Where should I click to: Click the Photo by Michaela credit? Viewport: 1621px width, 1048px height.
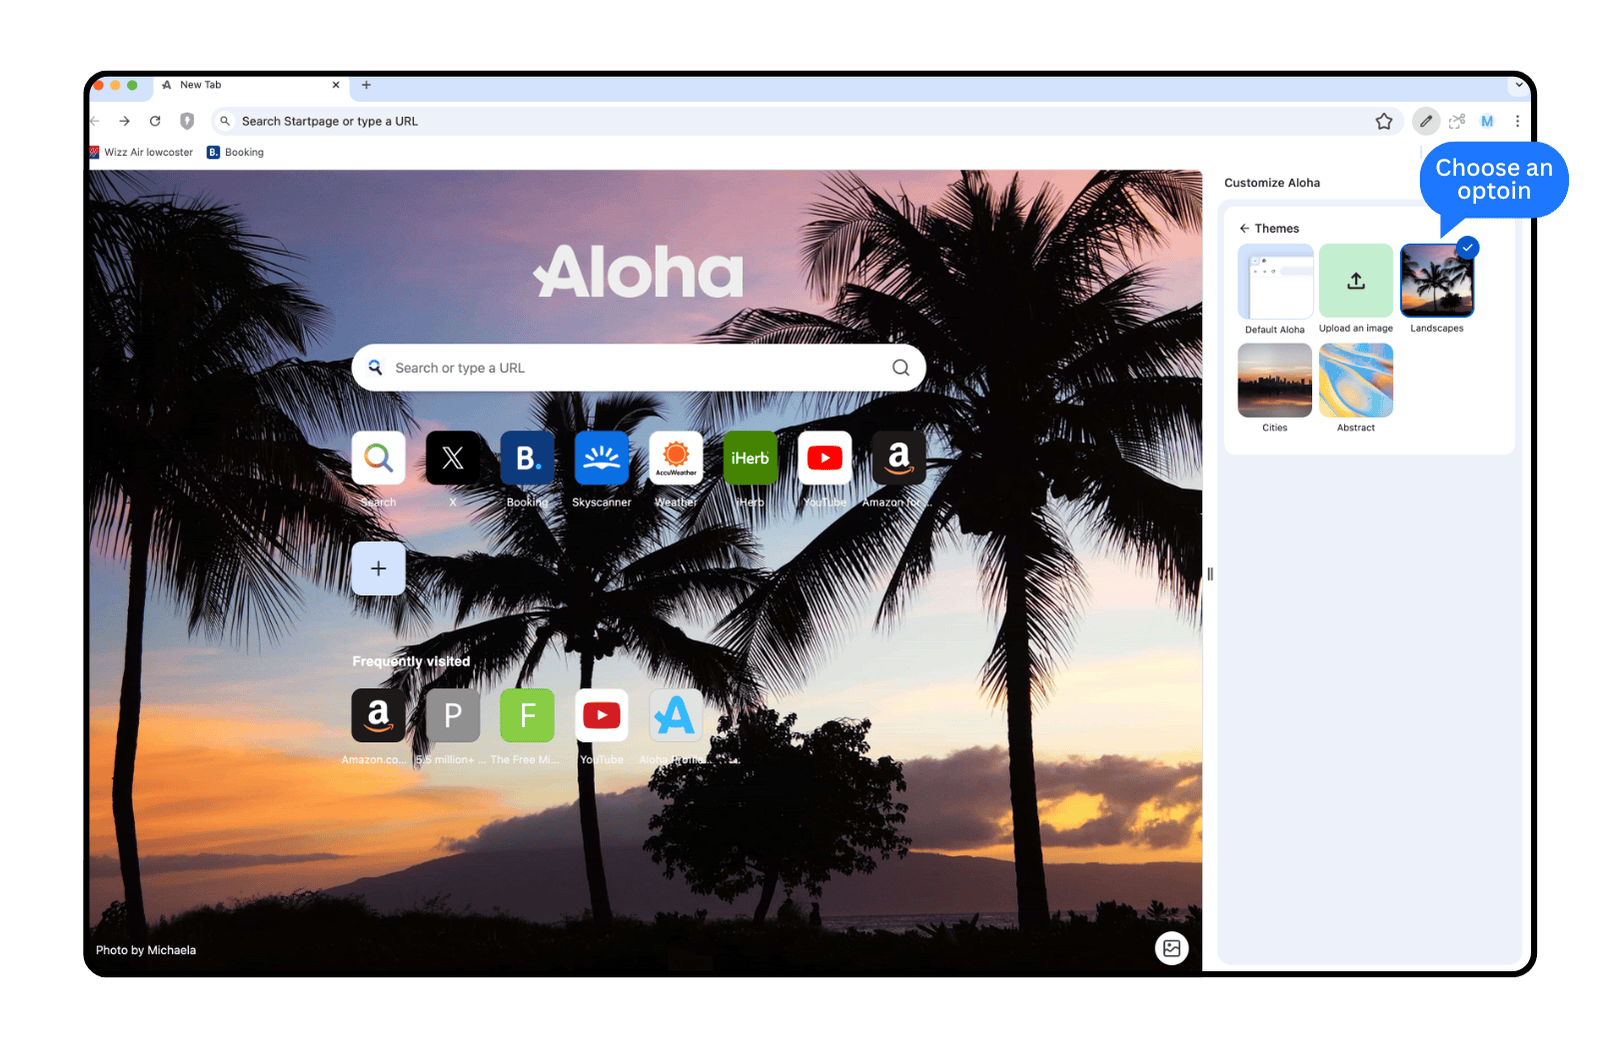(146, 950)
